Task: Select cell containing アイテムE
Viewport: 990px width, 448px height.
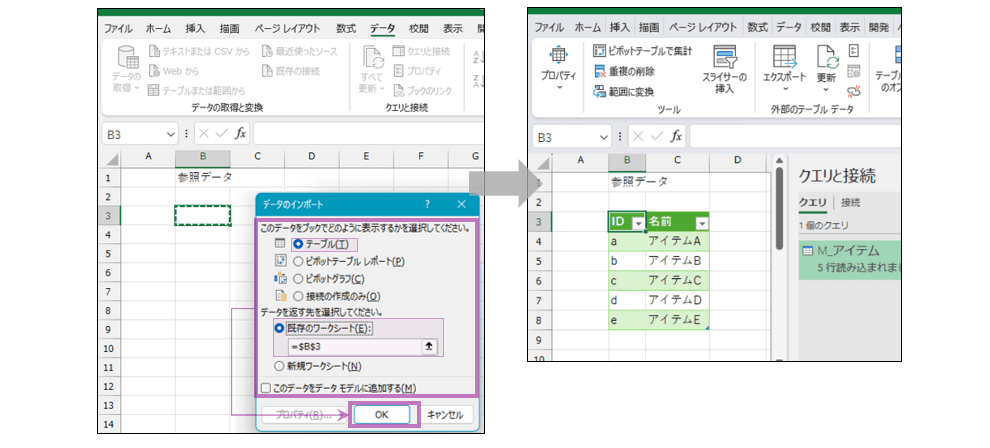Action: 677,320
